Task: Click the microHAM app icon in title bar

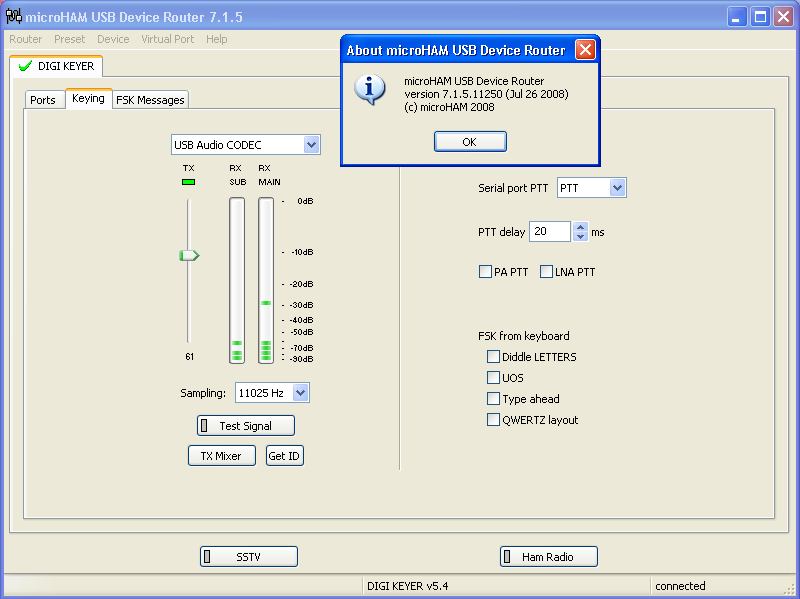Action: [x=13, y=16]
